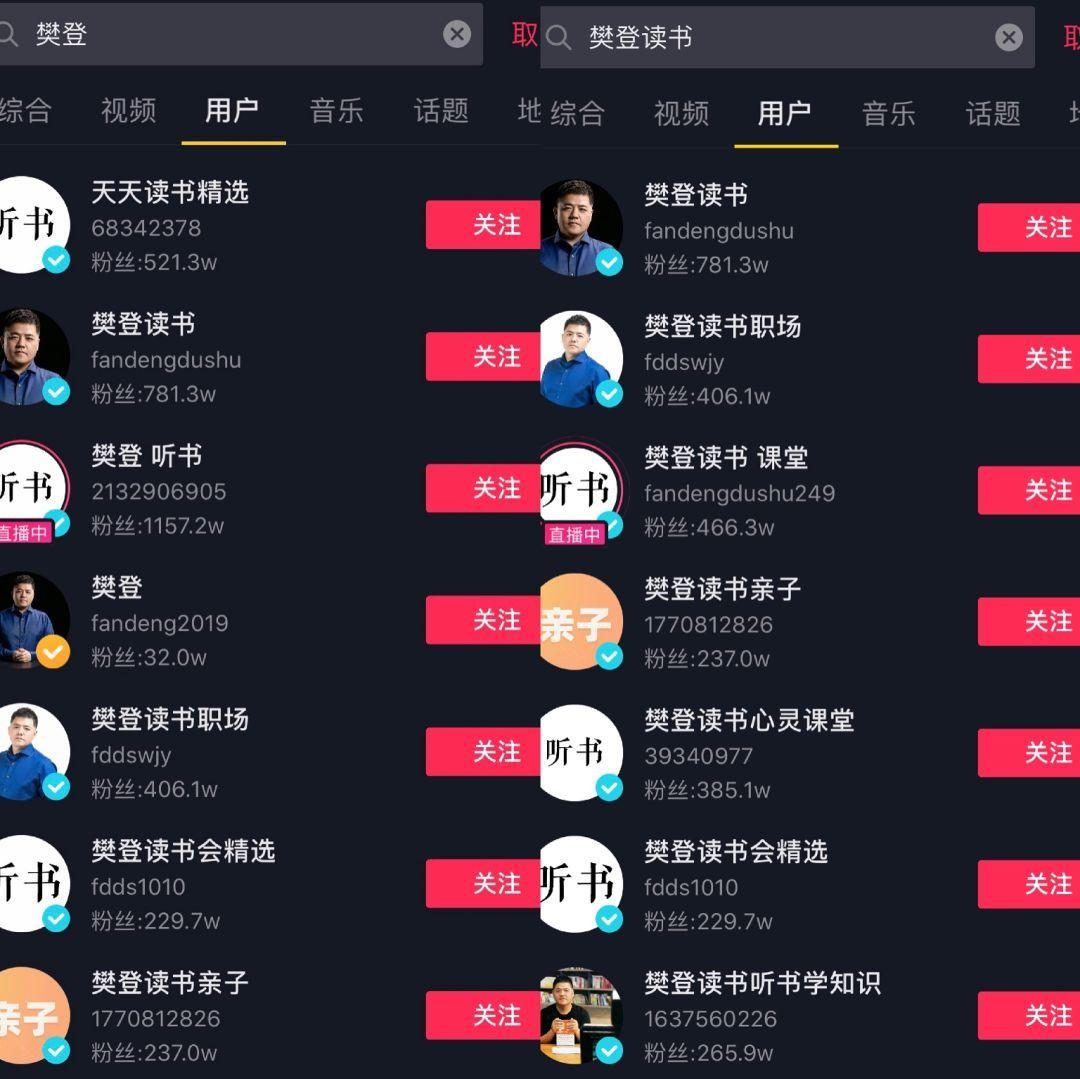Switch to 视频 tab in left panel
Screen dimensions: 1080x1079
click(129, 110)
